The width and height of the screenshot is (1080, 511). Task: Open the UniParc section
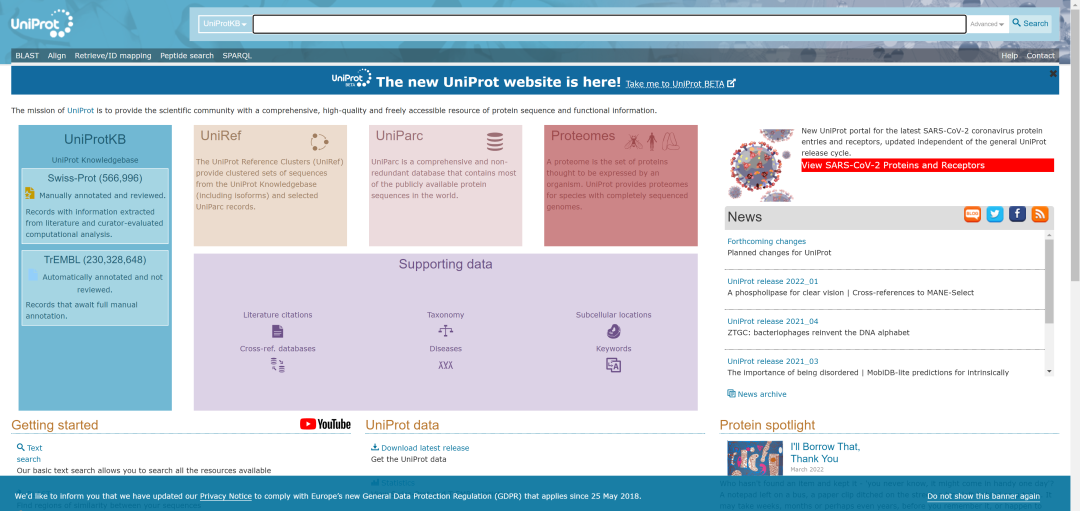399,136
